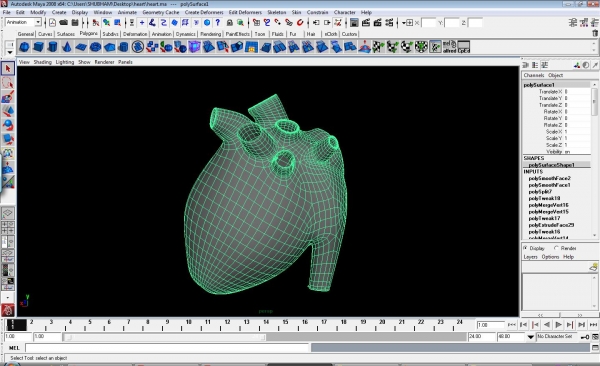
Task: Switch to the Surfaces shelf tab
Action: pos(66,34)
